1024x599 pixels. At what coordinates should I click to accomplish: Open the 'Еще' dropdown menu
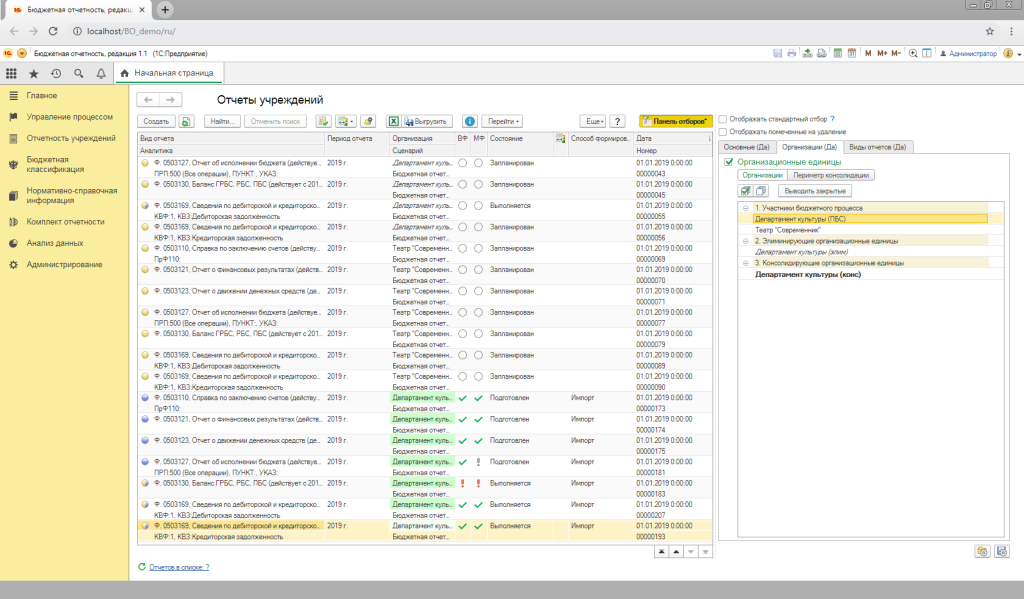(x=593, y=121)
